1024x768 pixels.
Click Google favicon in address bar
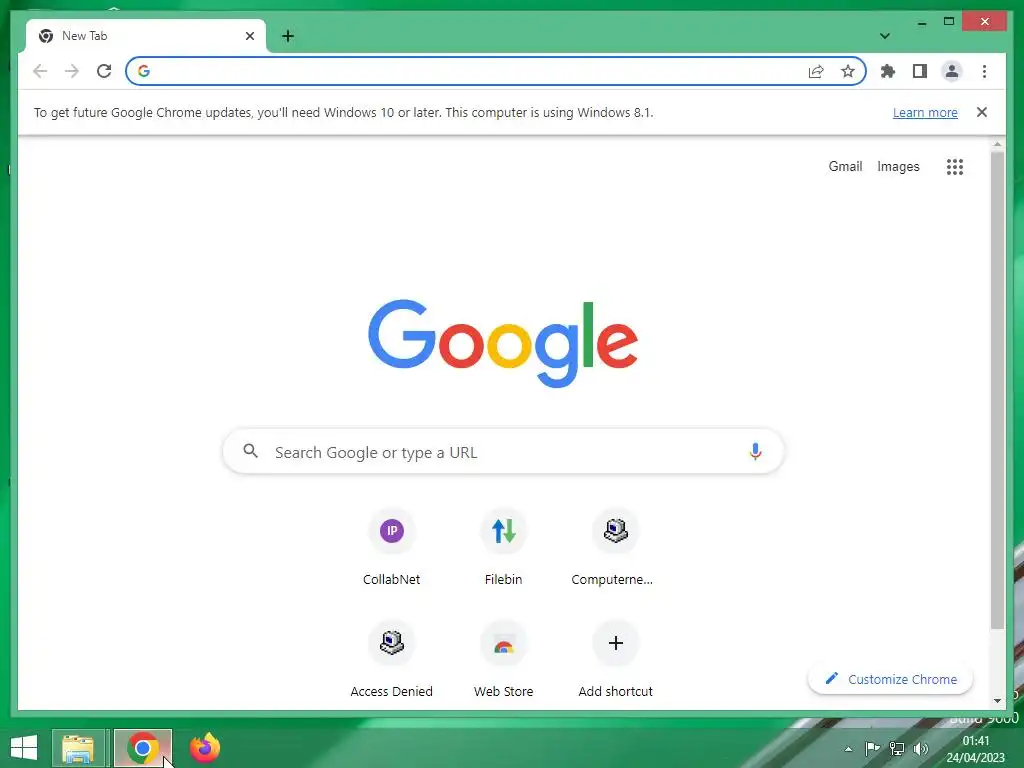coord(144,71)
